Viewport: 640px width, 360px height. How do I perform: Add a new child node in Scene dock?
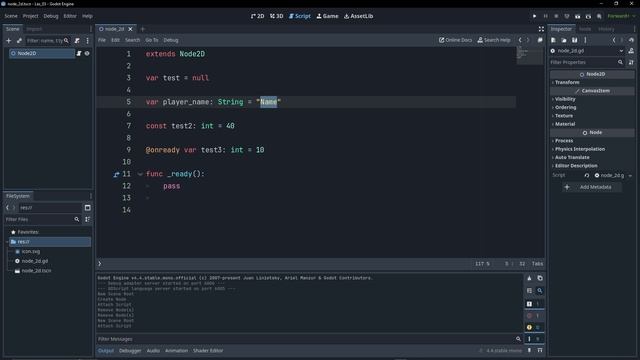(x=9, y=41)
